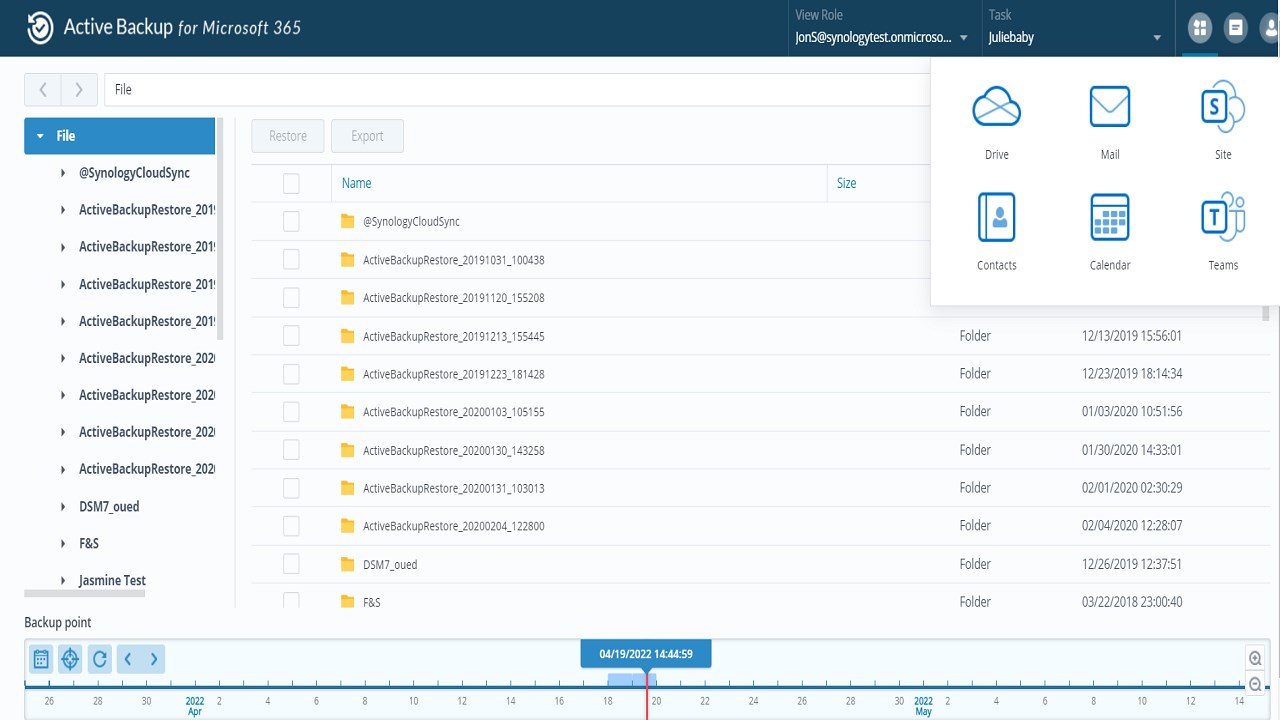Click folder icon of ActiveBackupRestore_20191213_155445
The image size is (1280, 720).
pyautogui.click(x=348, y=336)
